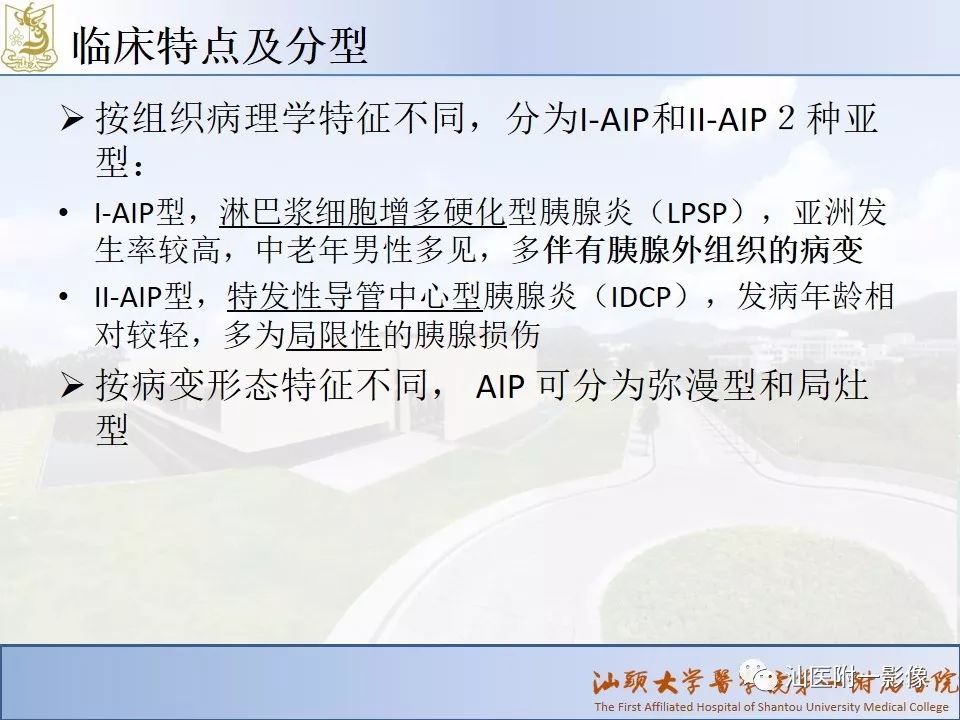Click The First Affiliated Hospital footer text
Screen dimensions: 960x720
pos(771,706)
